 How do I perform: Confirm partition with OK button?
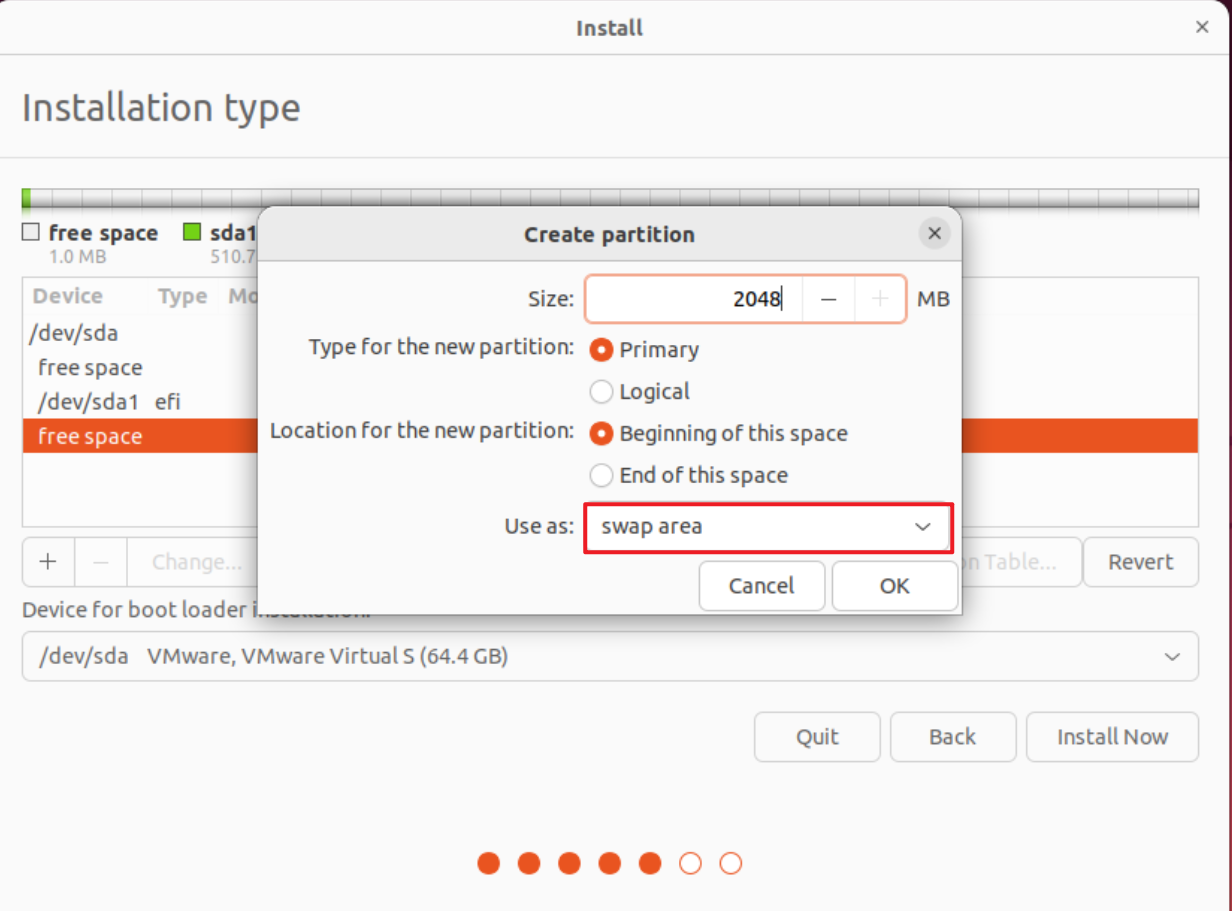pyautogui.click(x=894, y=586)
